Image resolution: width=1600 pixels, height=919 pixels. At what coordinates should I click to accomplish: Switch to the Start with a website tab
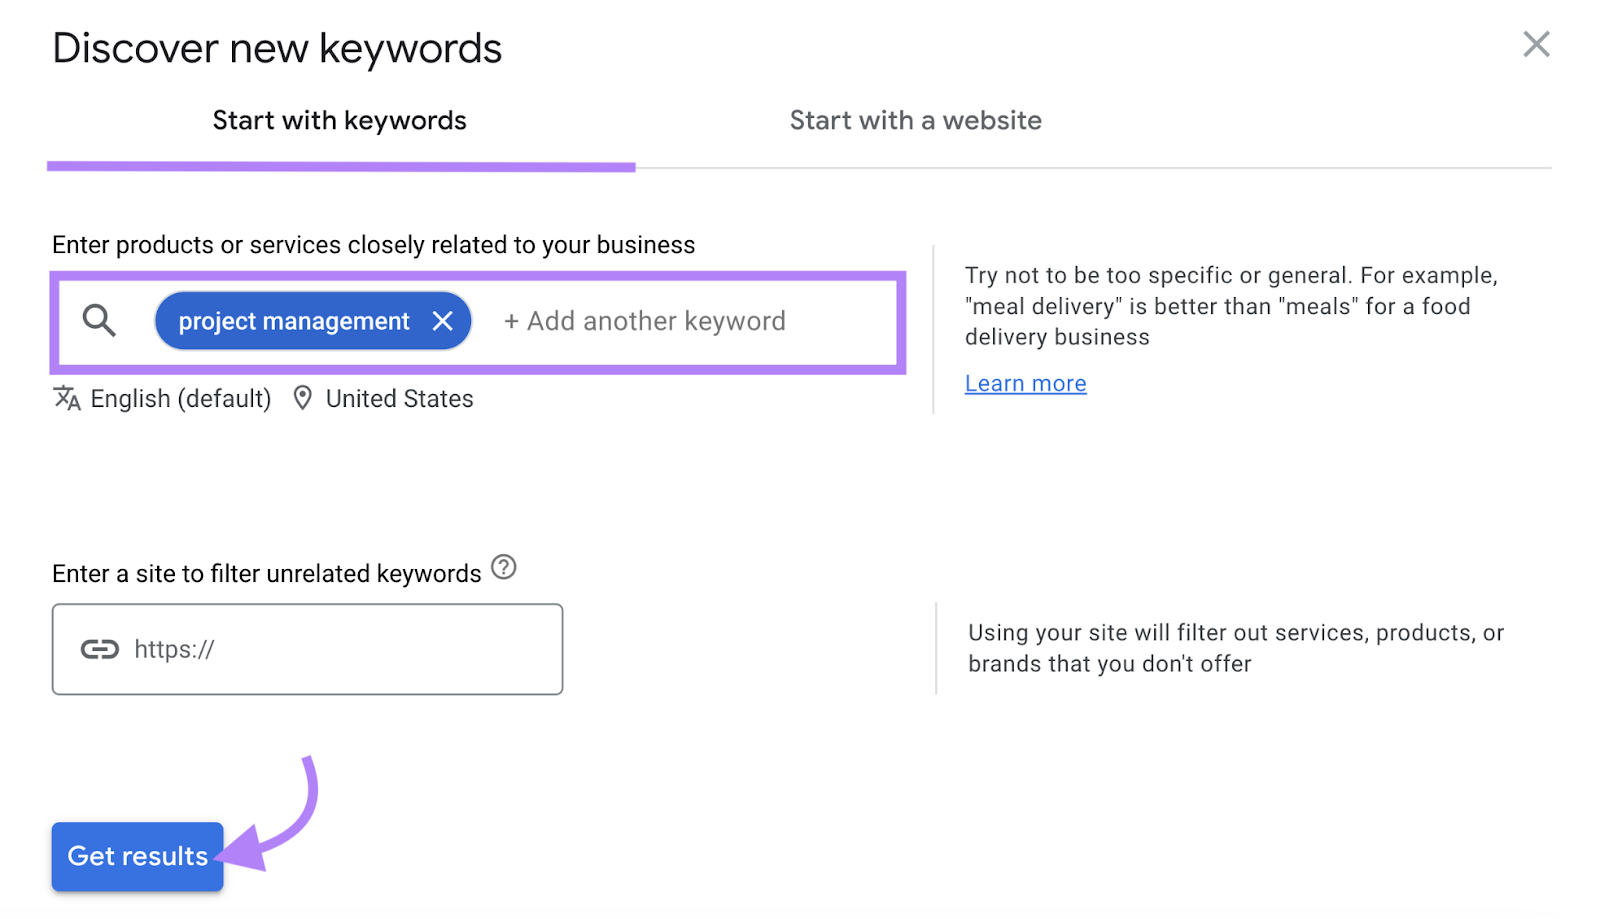coord(915,120)
